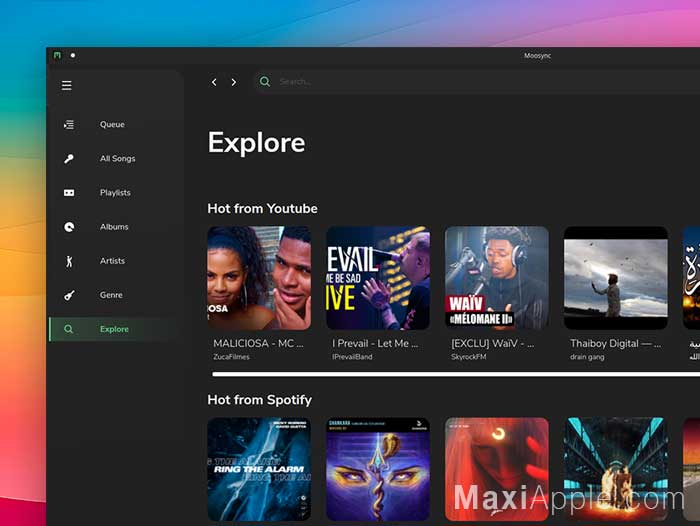Click the IPrevailBand channel name

coord(352,357)
